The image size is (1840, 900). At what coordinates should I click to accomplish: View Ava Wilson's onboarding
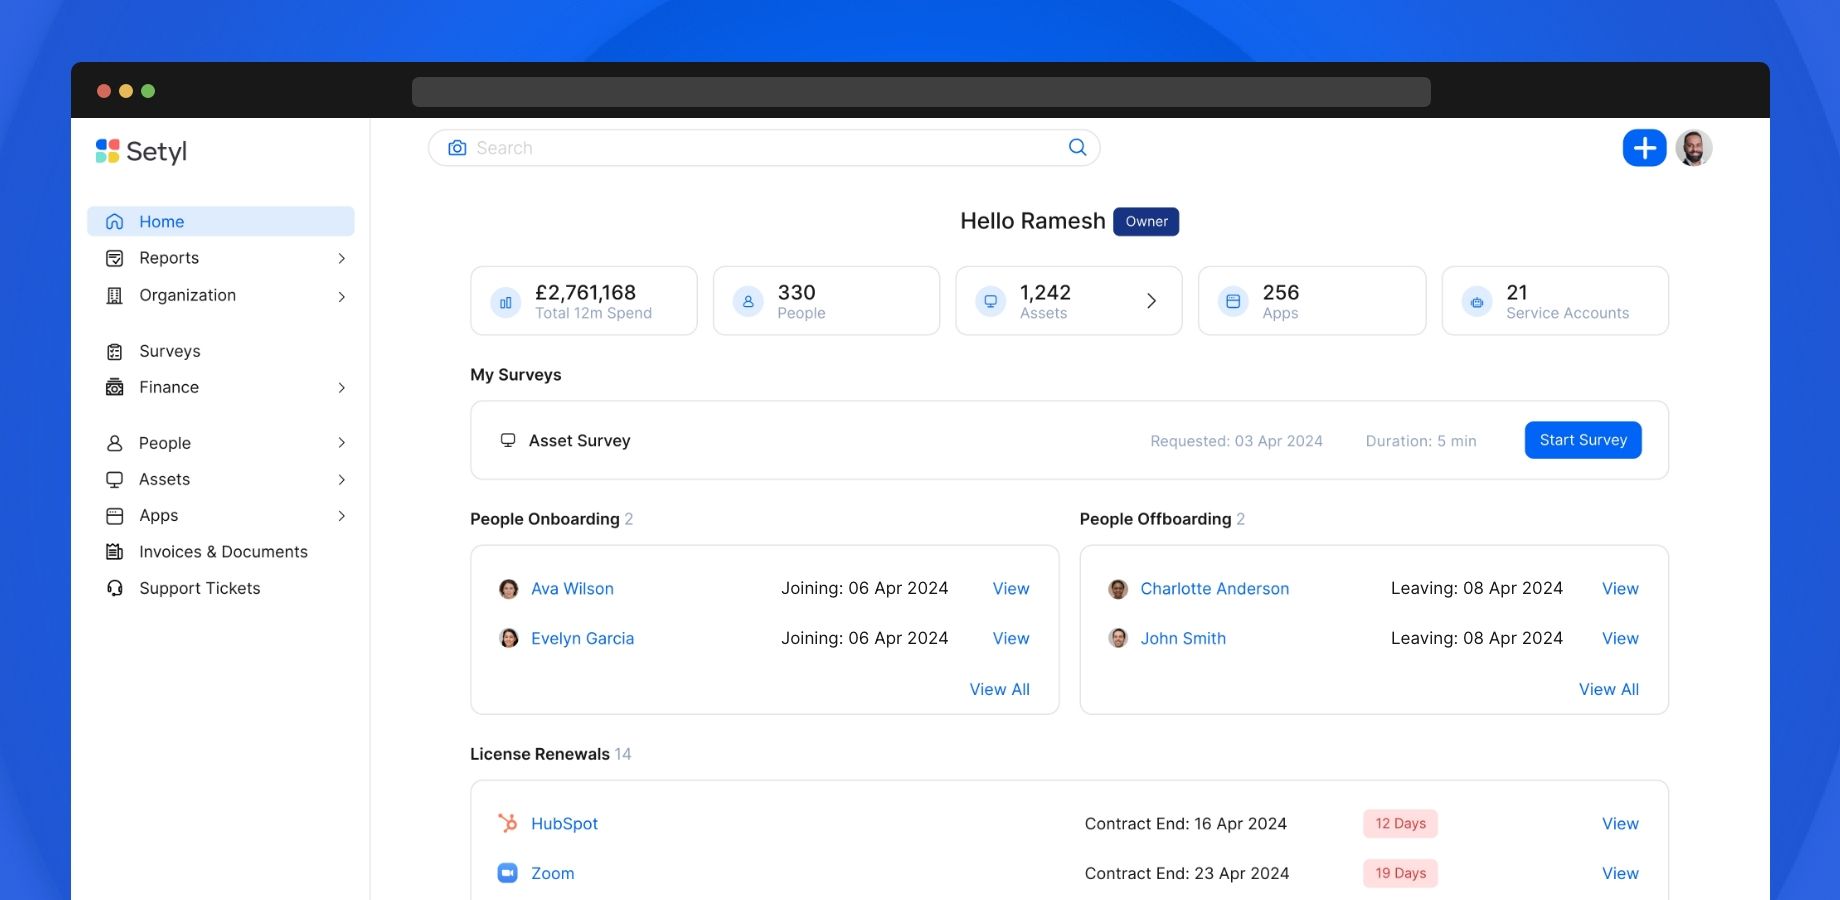point(1011,589)
